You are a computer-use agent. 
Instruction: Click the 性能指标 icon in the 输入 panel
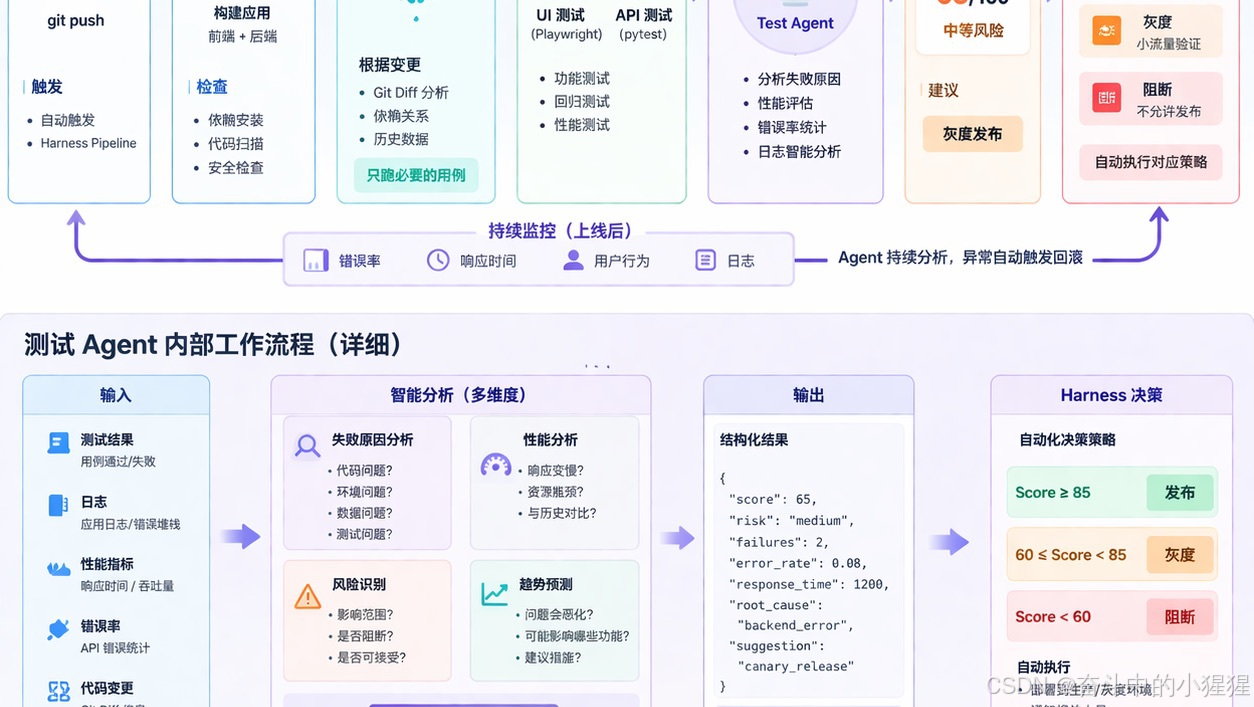[58, 568]
